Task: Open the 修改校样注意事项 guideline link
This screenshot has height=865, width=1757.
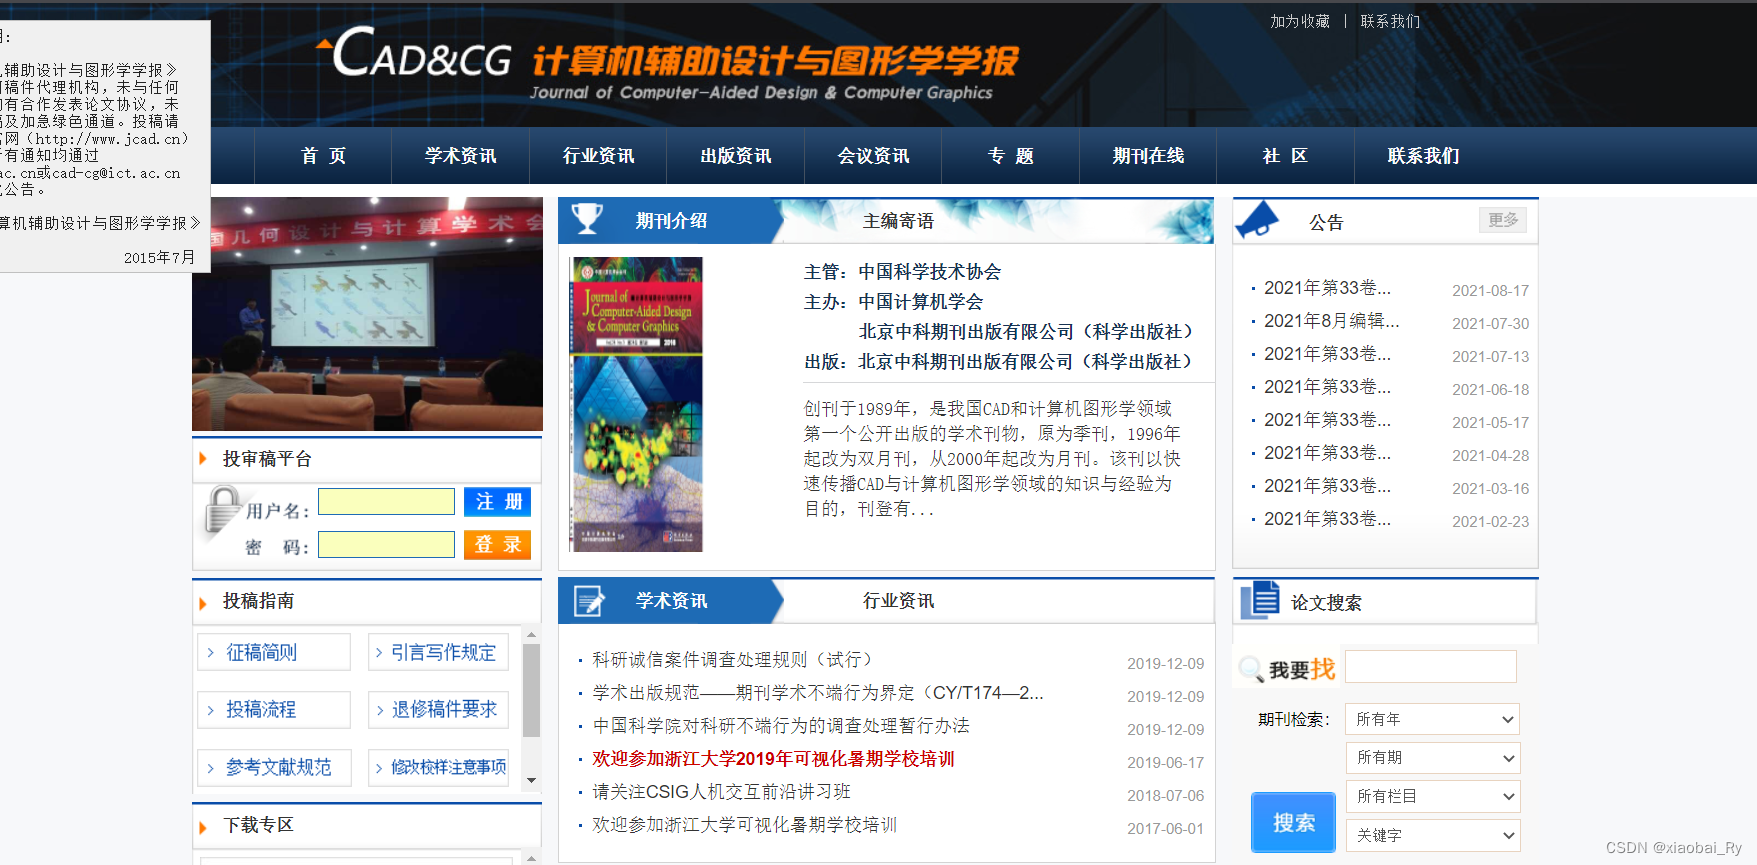Action: 439,767
